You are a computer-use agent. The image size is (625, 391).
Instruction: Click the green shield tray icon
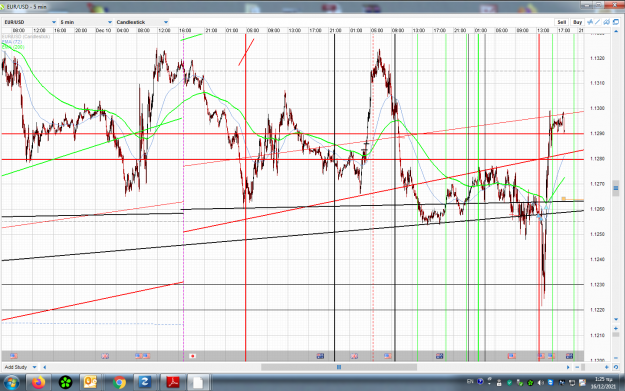(x=509, y=383)
